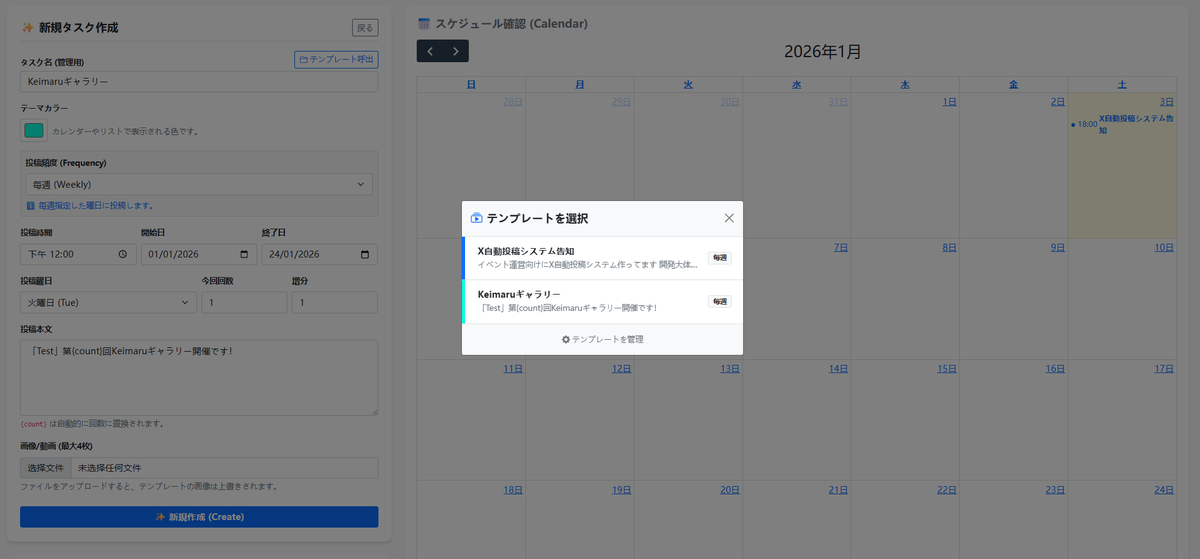Image resolution: width=1200 pixels, height=559 pixels.
Task: Open テンプレートを管理 link
Action: pyautogui.click(x=602, y=339)
